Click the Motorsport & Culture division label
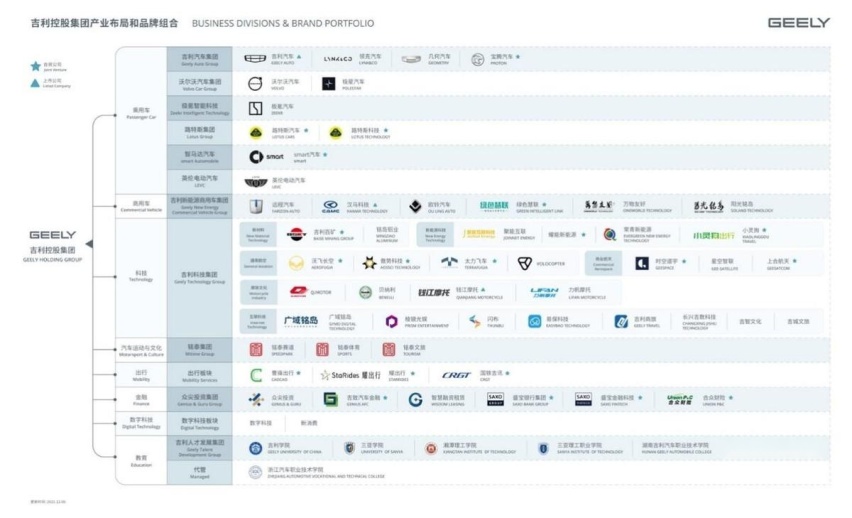Screen dimensions: 852x518 pos(141,351)
